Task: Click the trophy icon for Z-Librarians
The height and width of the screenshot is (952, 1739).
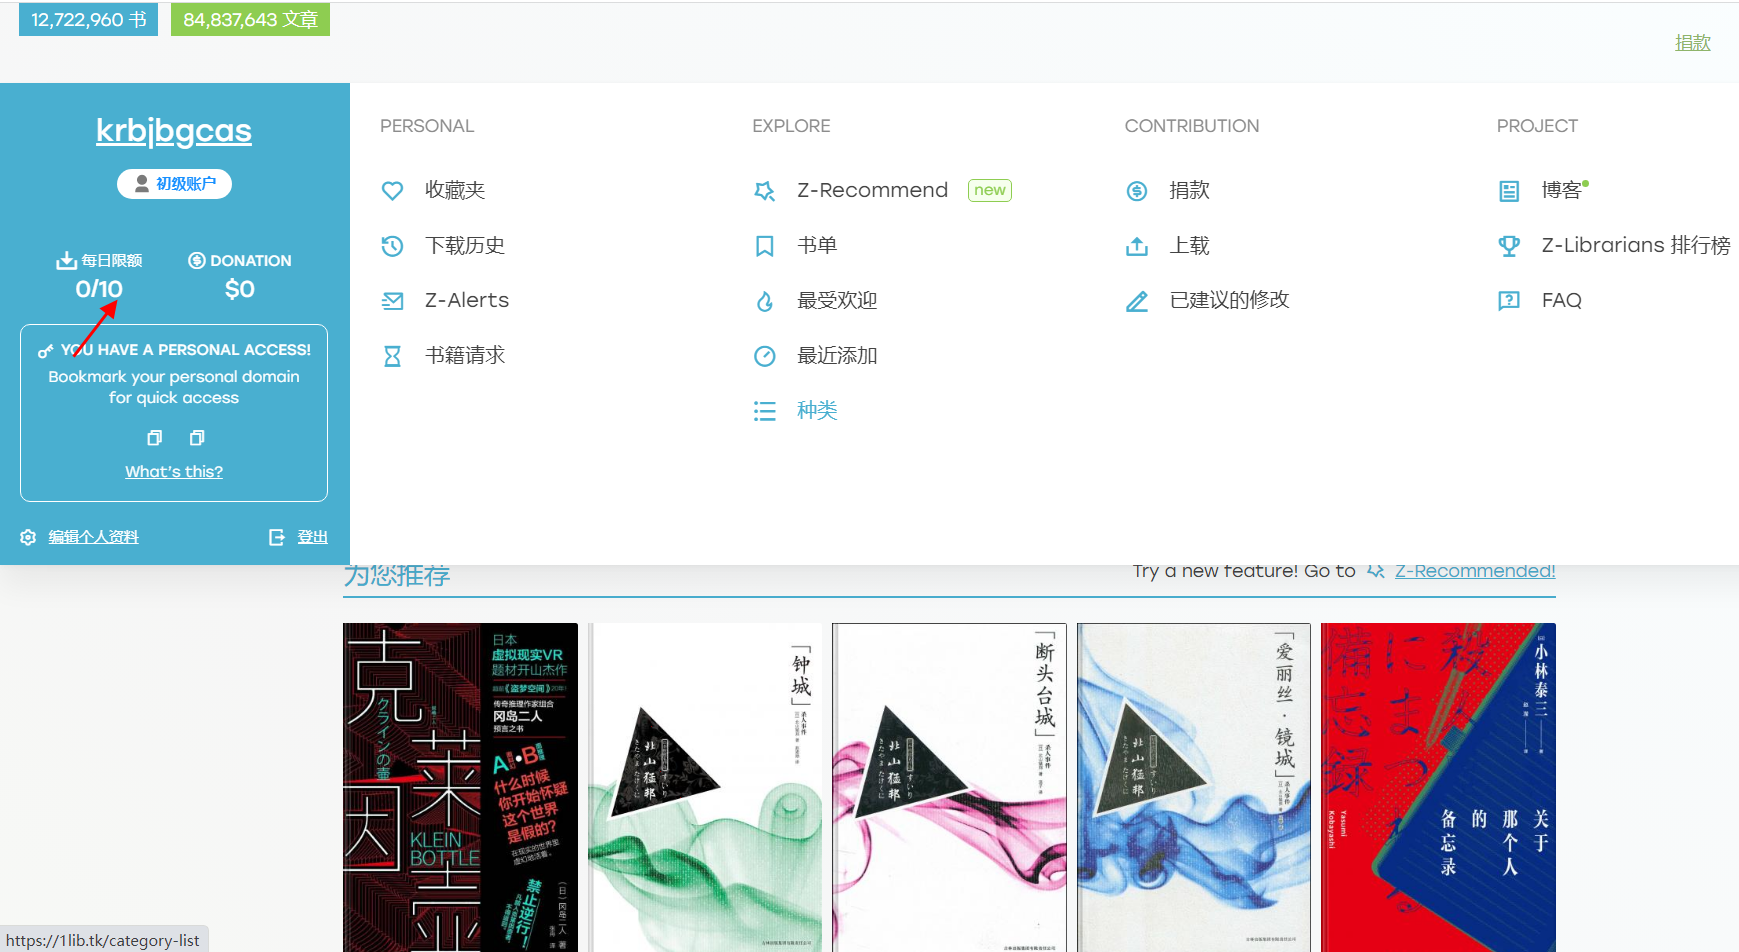Action: coord(1509,246)
